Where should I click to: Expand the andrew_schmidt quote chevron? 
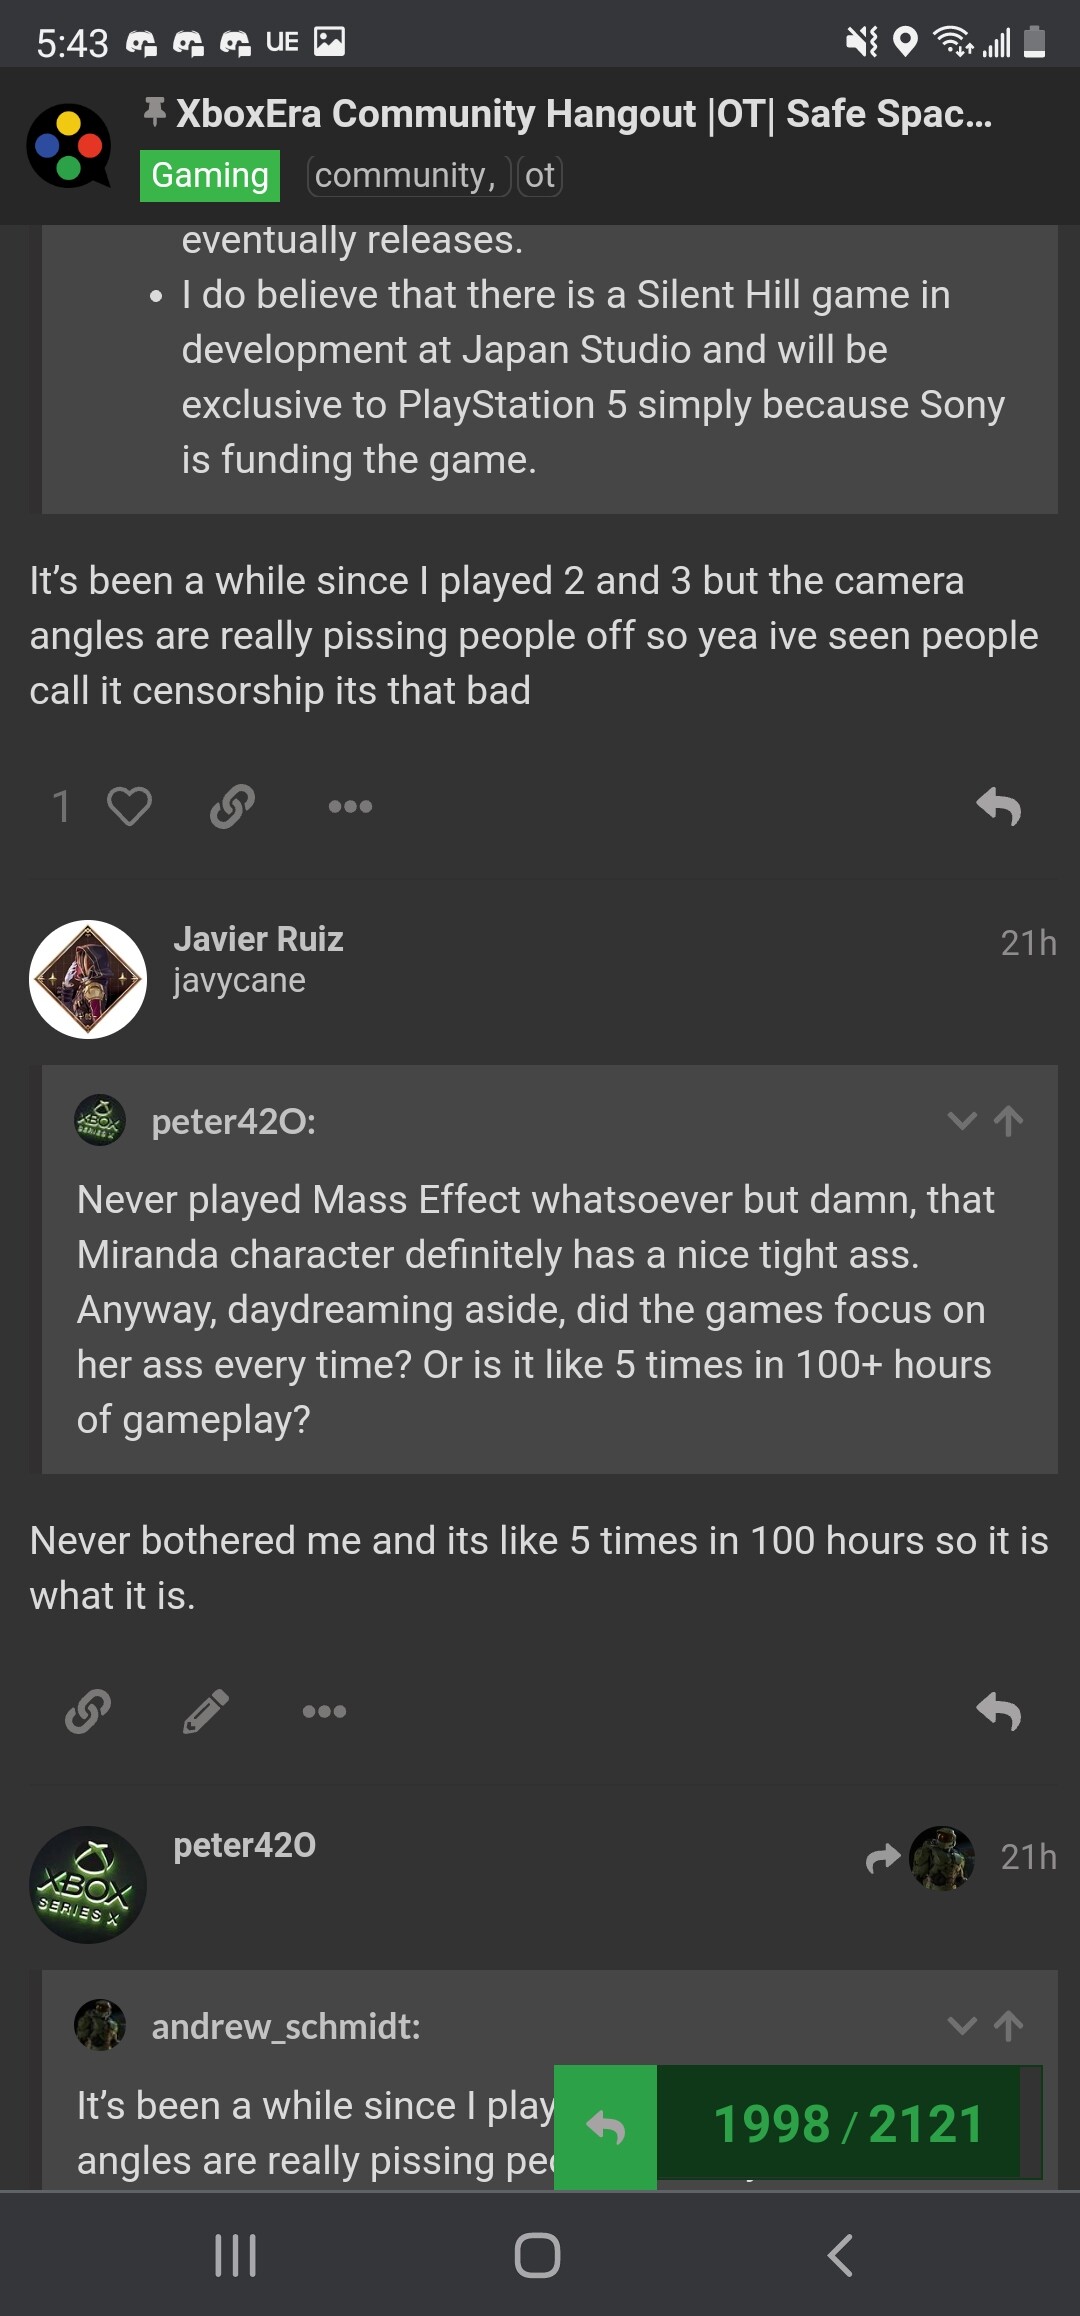click(962, 2026)
